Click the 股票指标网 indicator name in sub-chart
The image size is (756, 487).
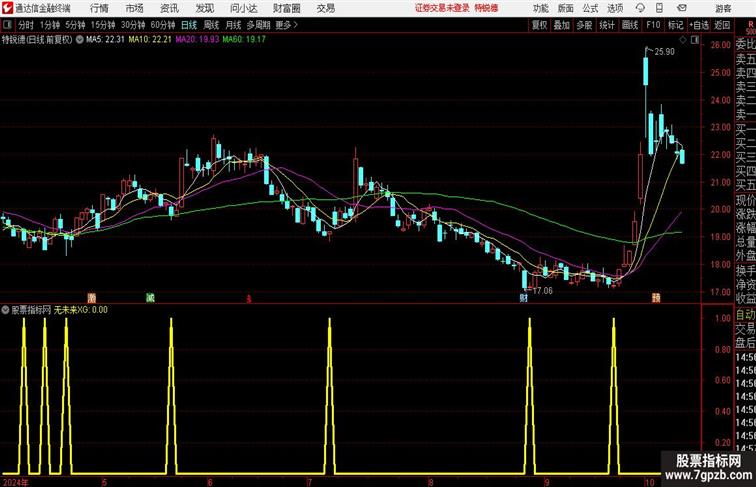(x=31, y=310)
